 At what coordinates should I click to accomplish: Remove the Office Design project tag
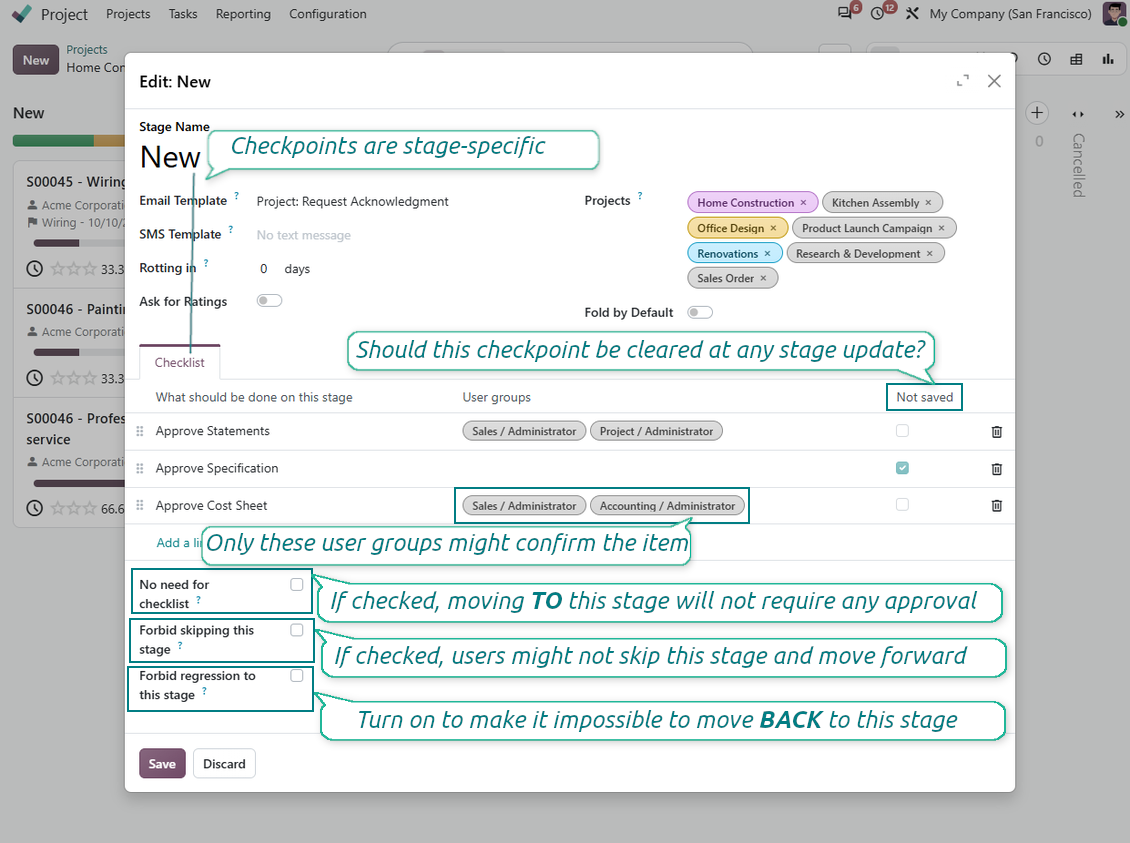click(773, 228)
